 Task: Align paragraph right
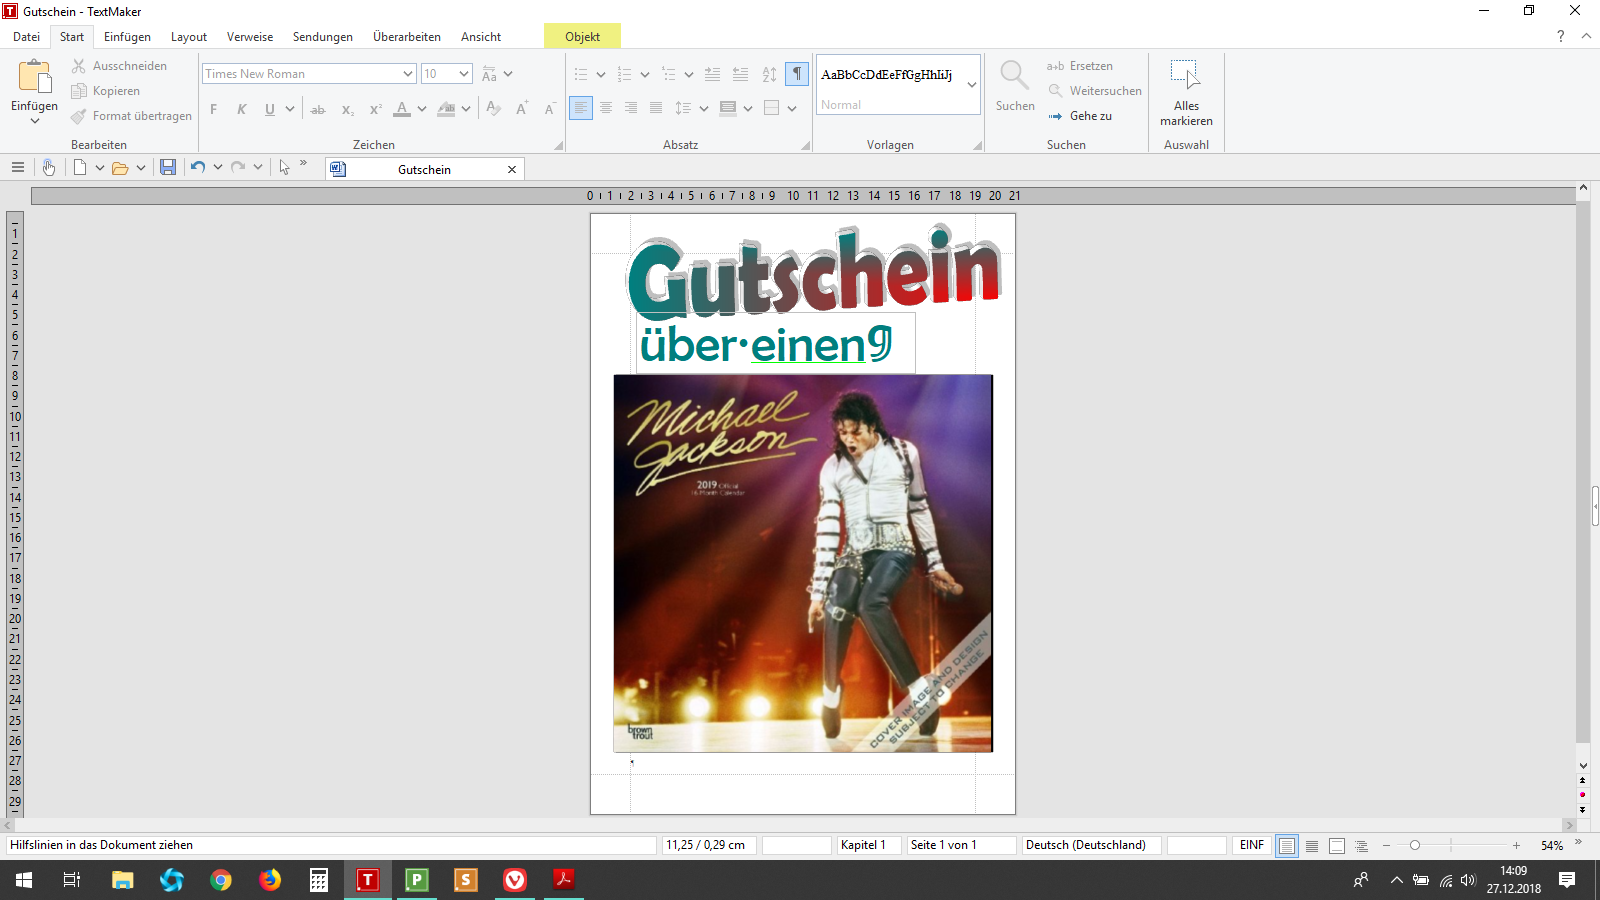pos(631,108)
